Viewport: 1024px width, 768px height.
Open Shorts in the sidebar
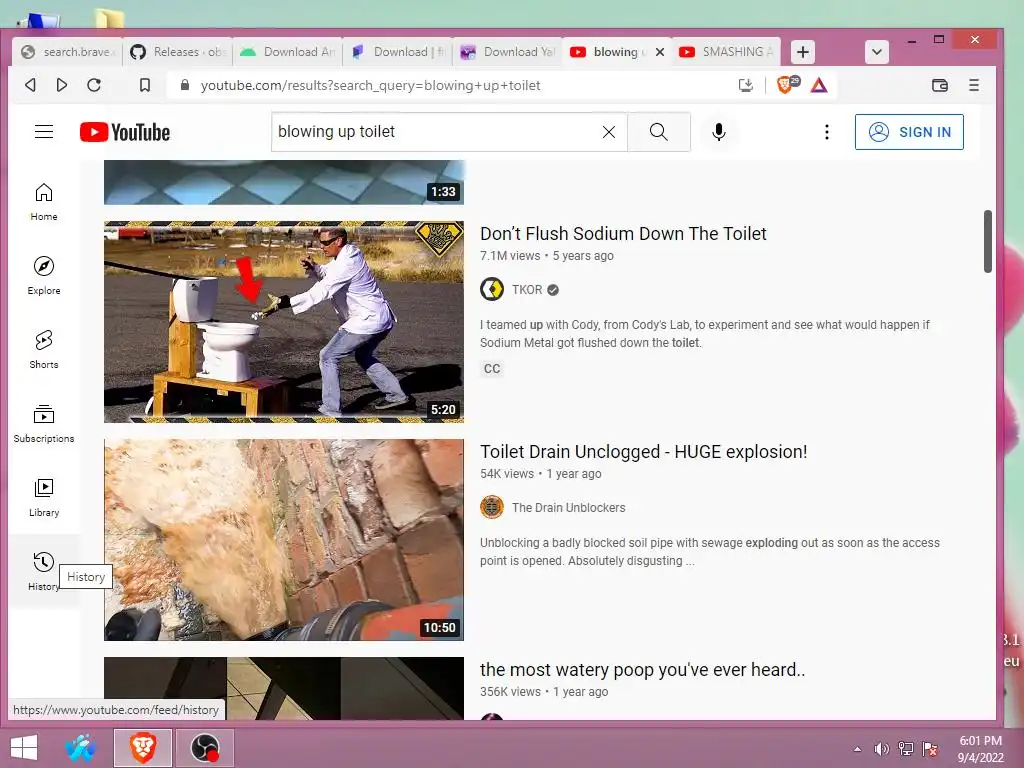(44, 349)
